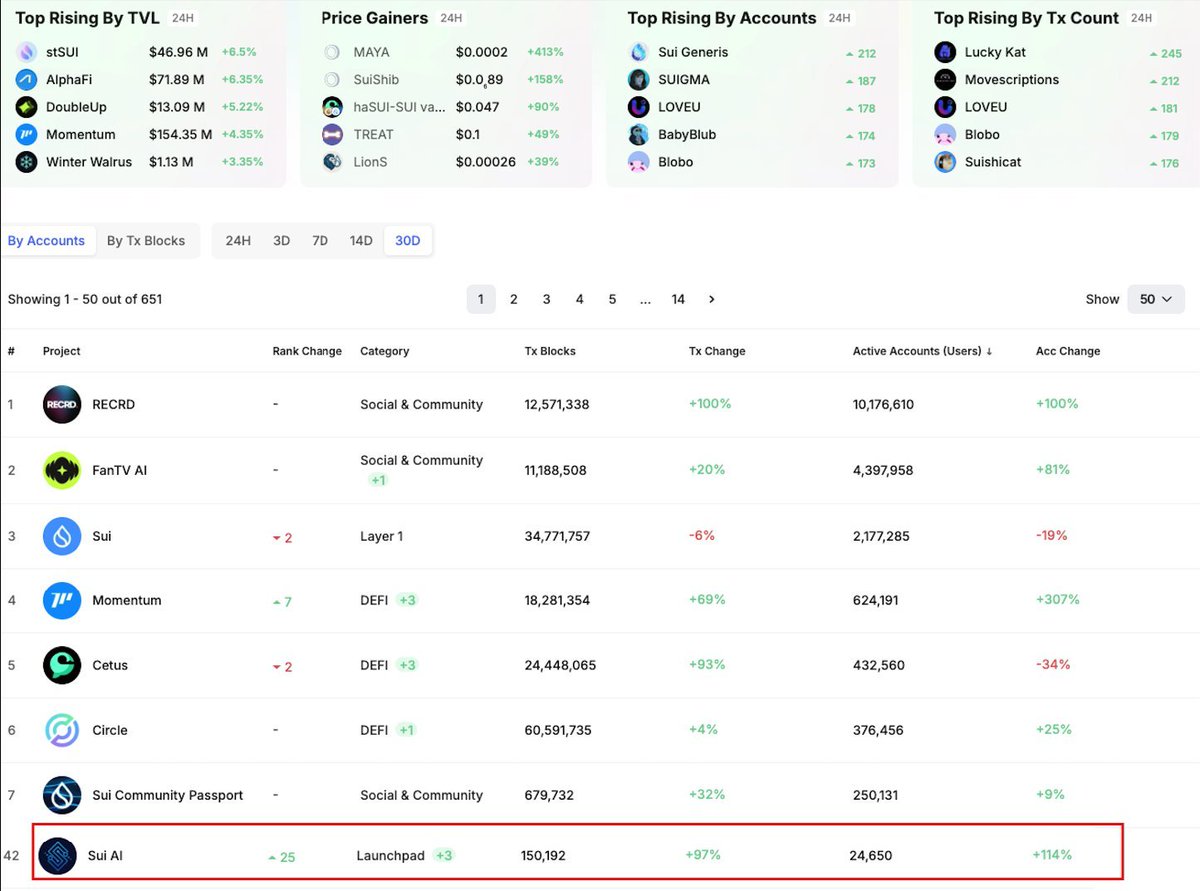Select the 3D time range

point(282,240)
